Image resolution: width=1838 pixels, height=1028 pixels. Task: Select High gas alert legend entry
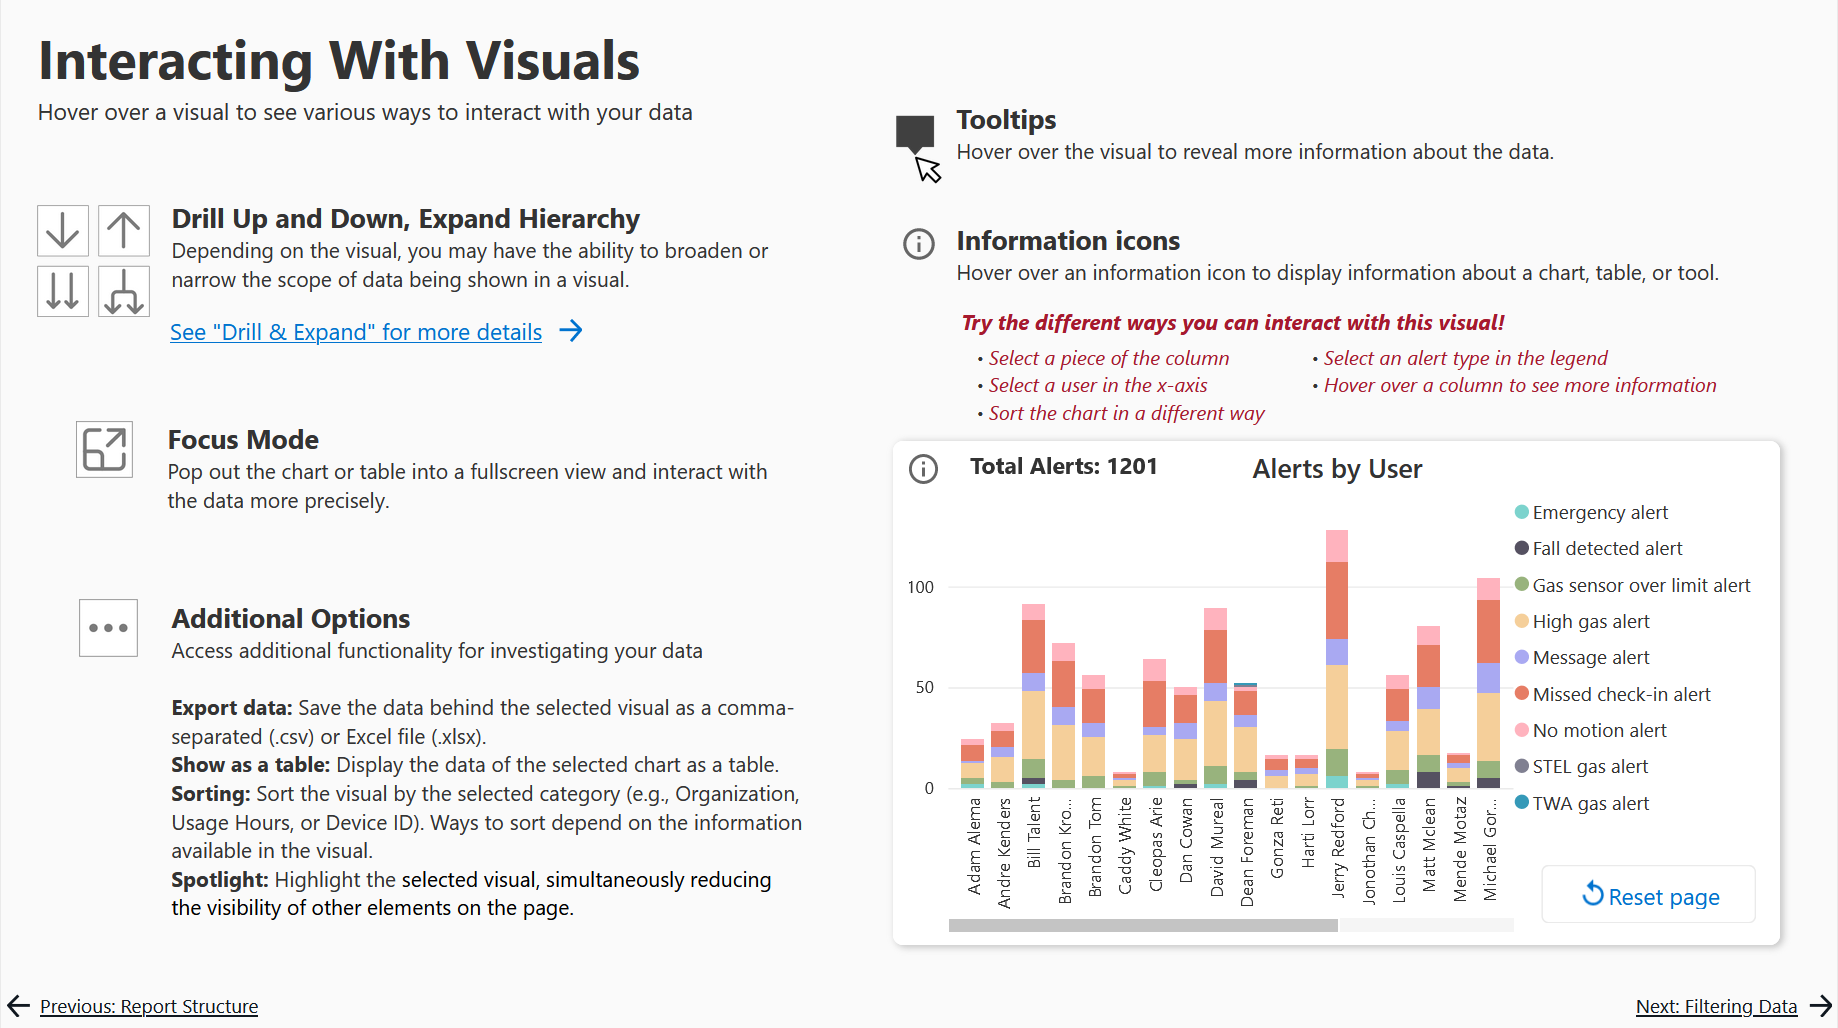coord(1590,622)
